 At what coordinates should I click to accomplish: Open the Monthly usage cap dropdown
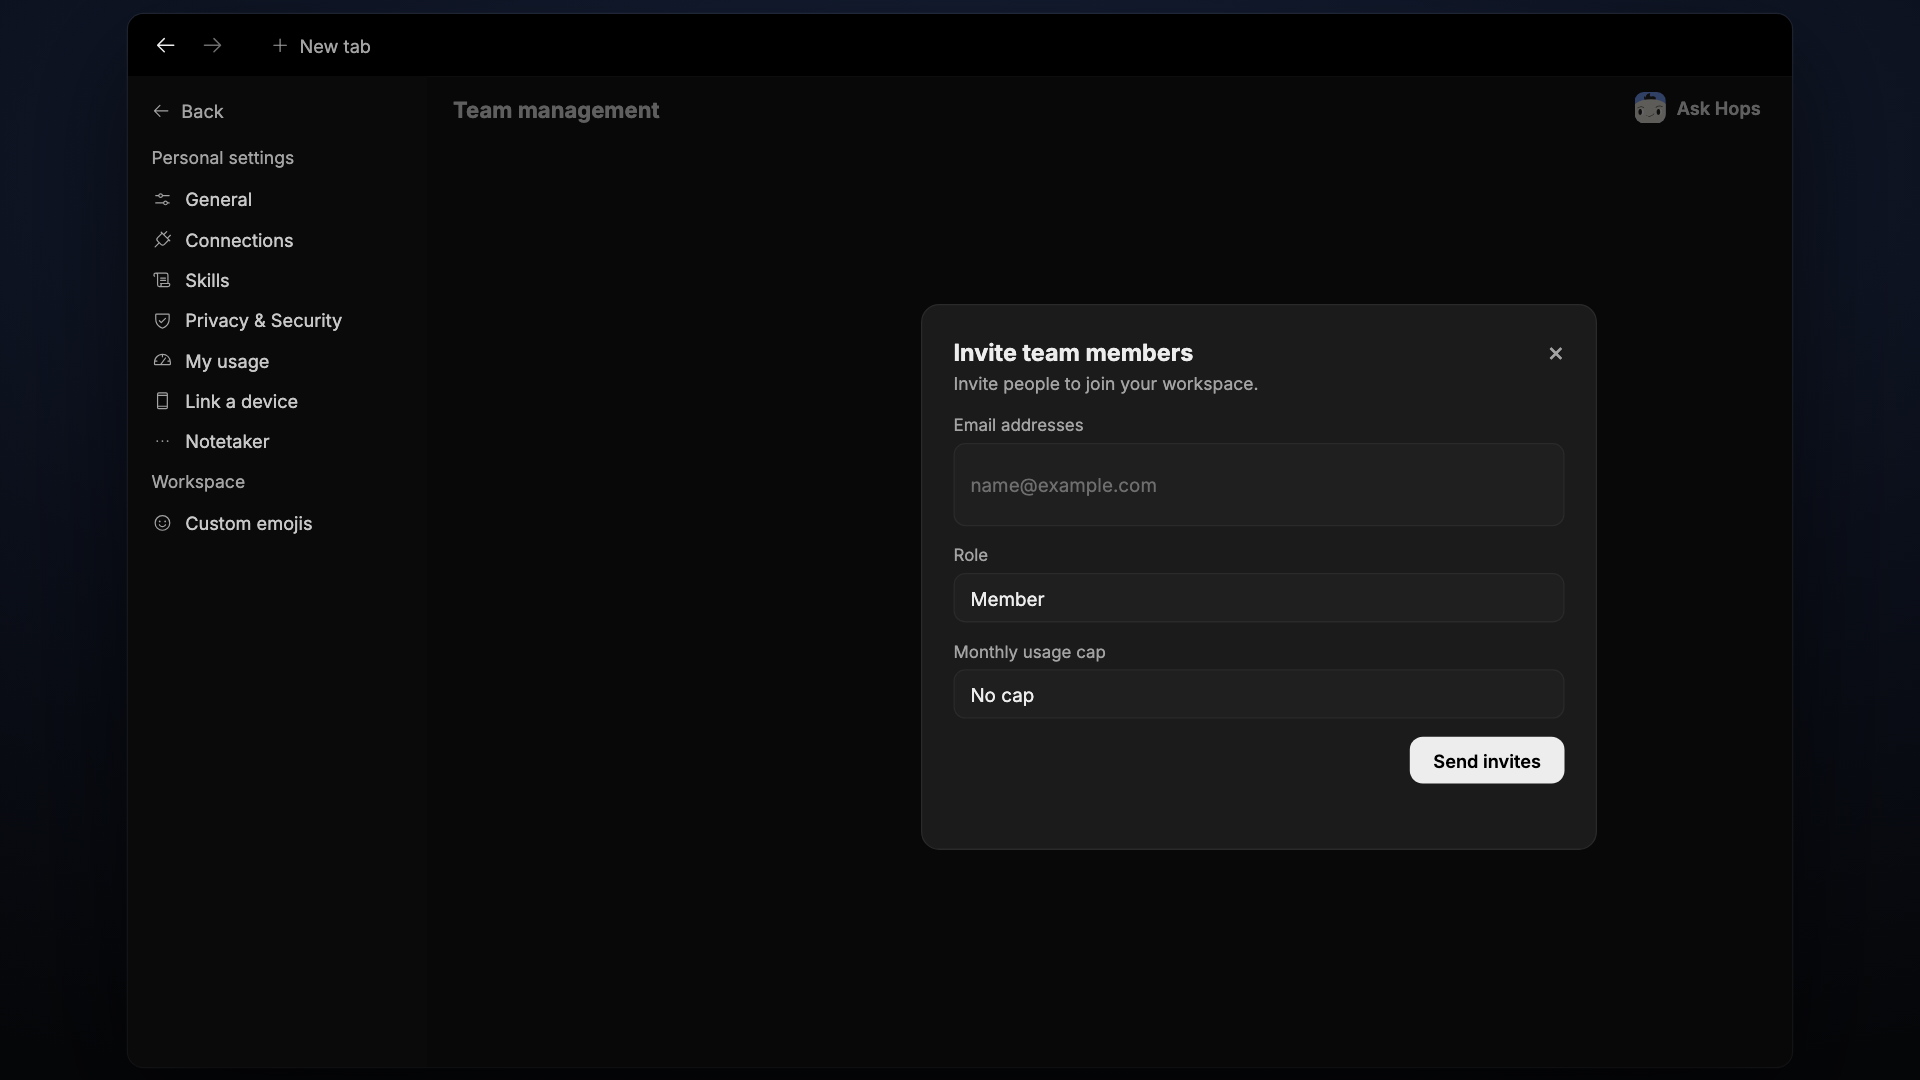(x=1258, y=694)
